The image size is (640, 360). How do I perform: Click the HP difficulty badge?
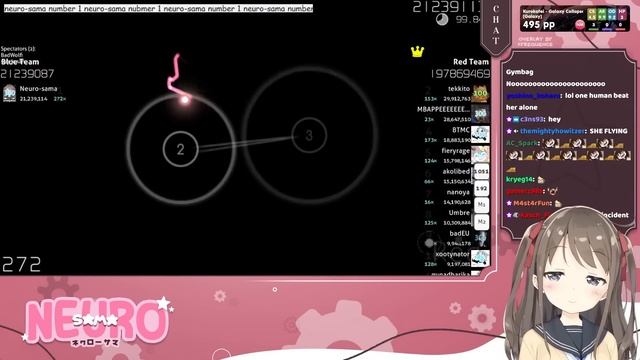click(x=622, y=14)
